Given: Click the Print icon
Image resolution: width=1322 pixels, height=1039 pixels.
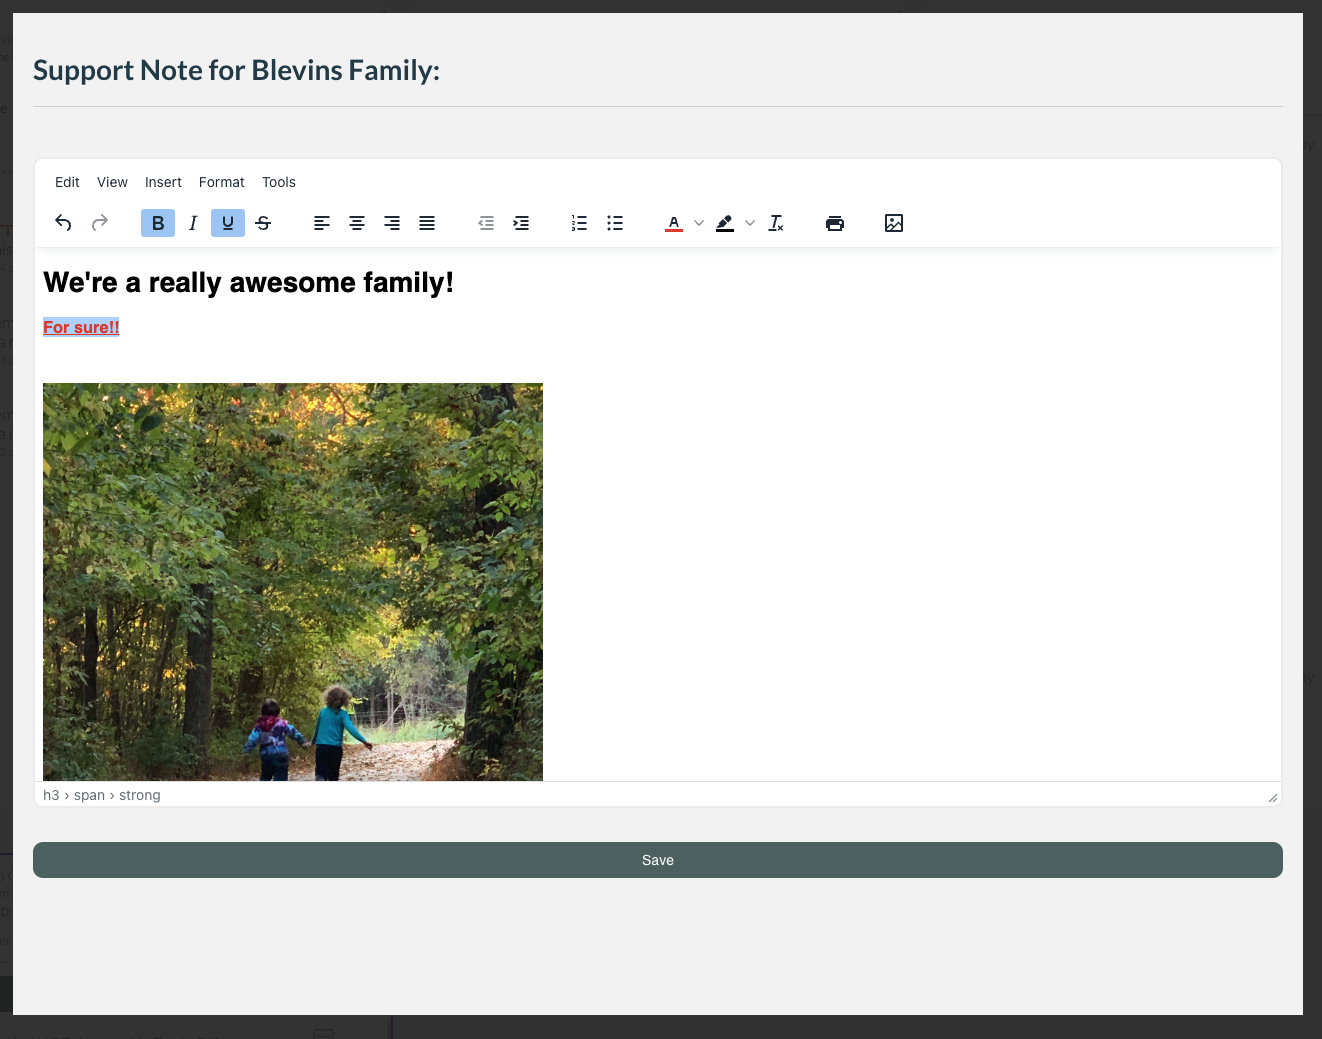Looking at the screenshot, I should [x=835, y=223].
